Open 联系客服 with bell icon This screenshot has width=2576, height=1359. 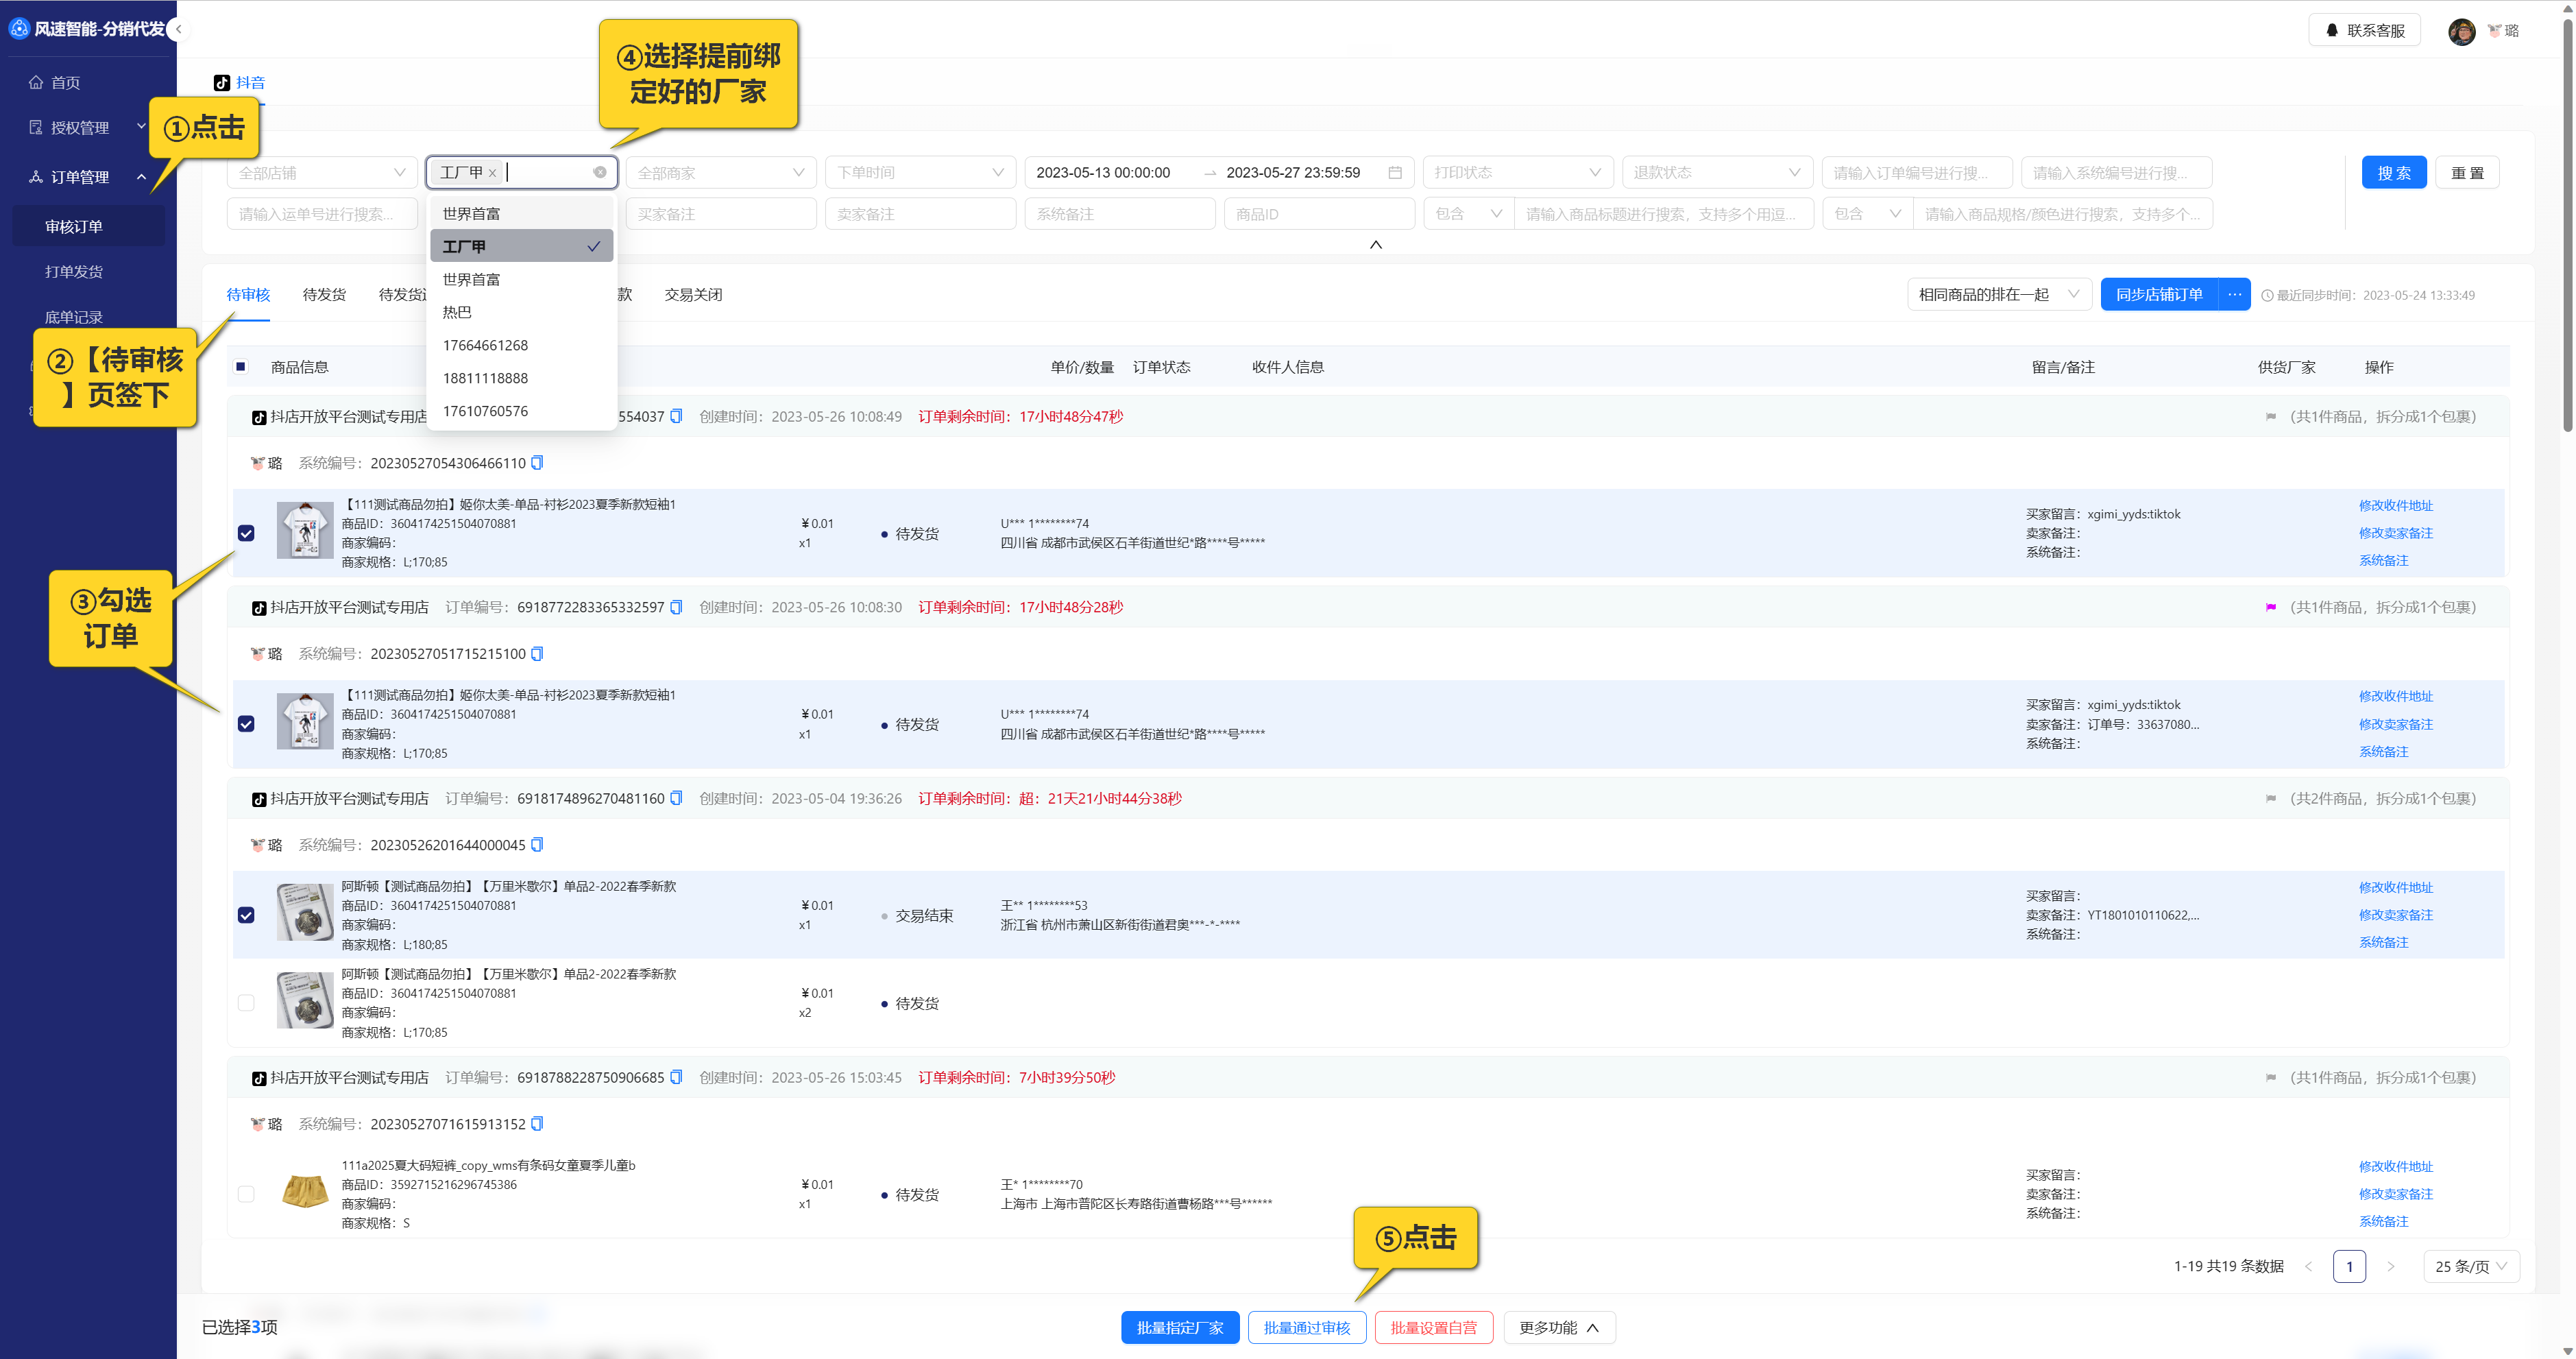[x=2364, y=30]
